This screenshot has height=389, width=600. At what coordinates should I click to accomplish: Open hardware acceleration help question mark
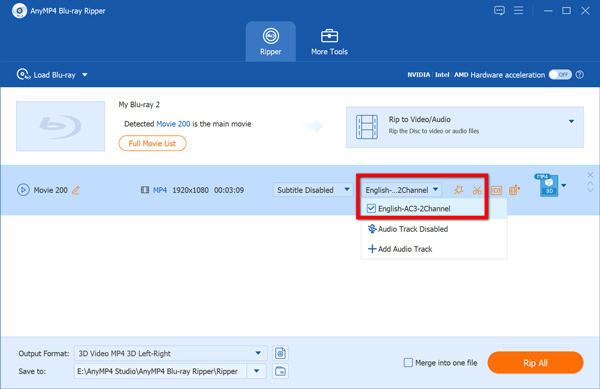580,75
